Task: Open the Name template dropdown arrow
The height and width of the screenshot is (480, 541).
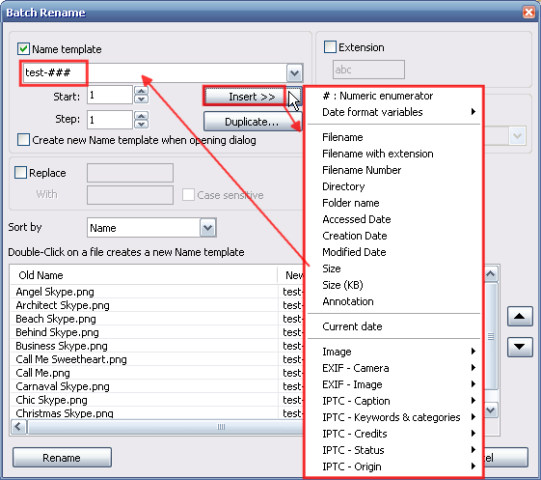Action: point(294,73)
